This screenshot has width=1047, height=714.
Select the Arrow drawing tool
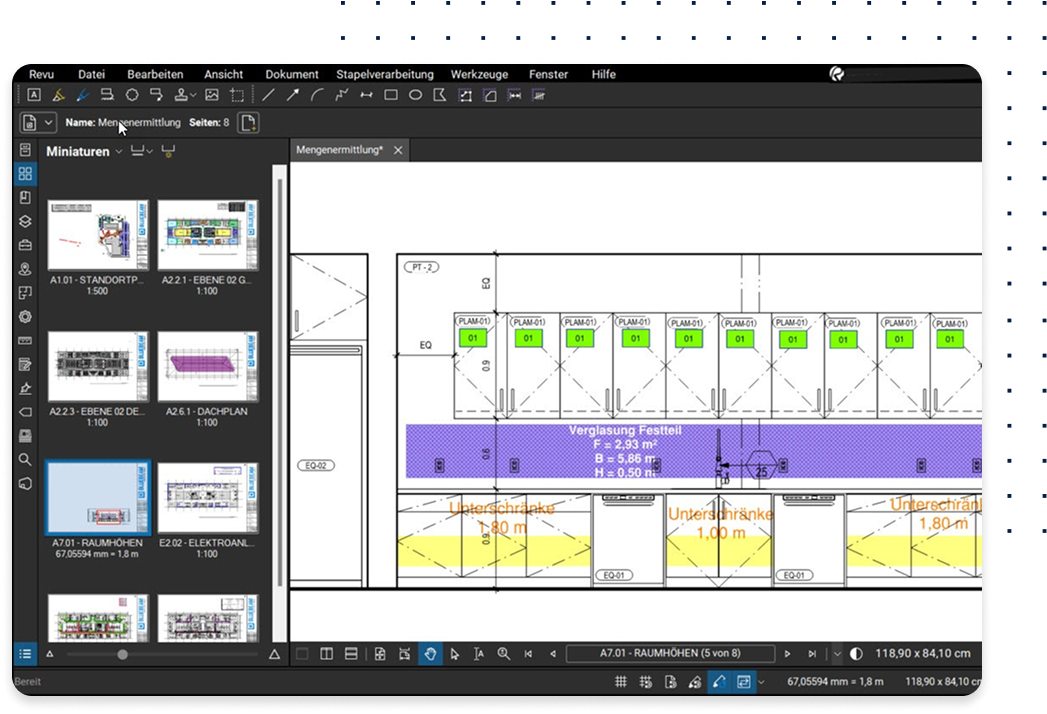292,95
